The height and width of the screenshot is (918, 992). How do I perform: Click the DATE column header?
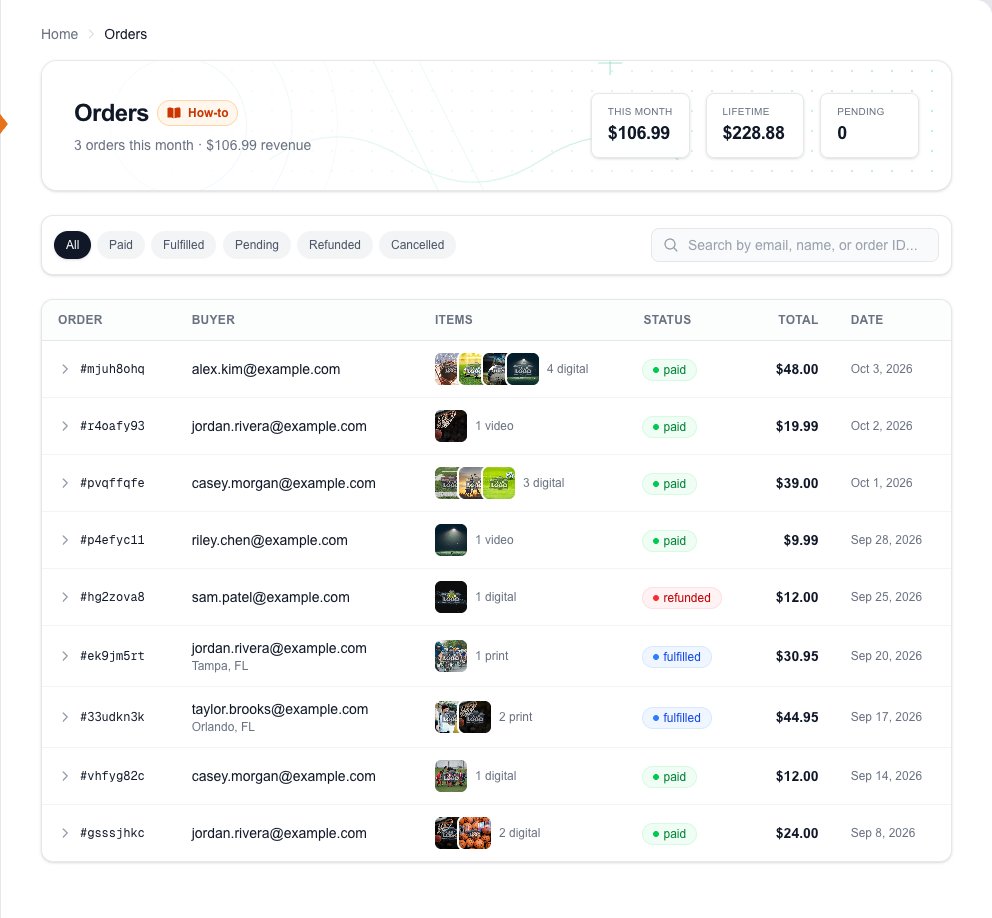pyautogui.click(x=866, y=319)
